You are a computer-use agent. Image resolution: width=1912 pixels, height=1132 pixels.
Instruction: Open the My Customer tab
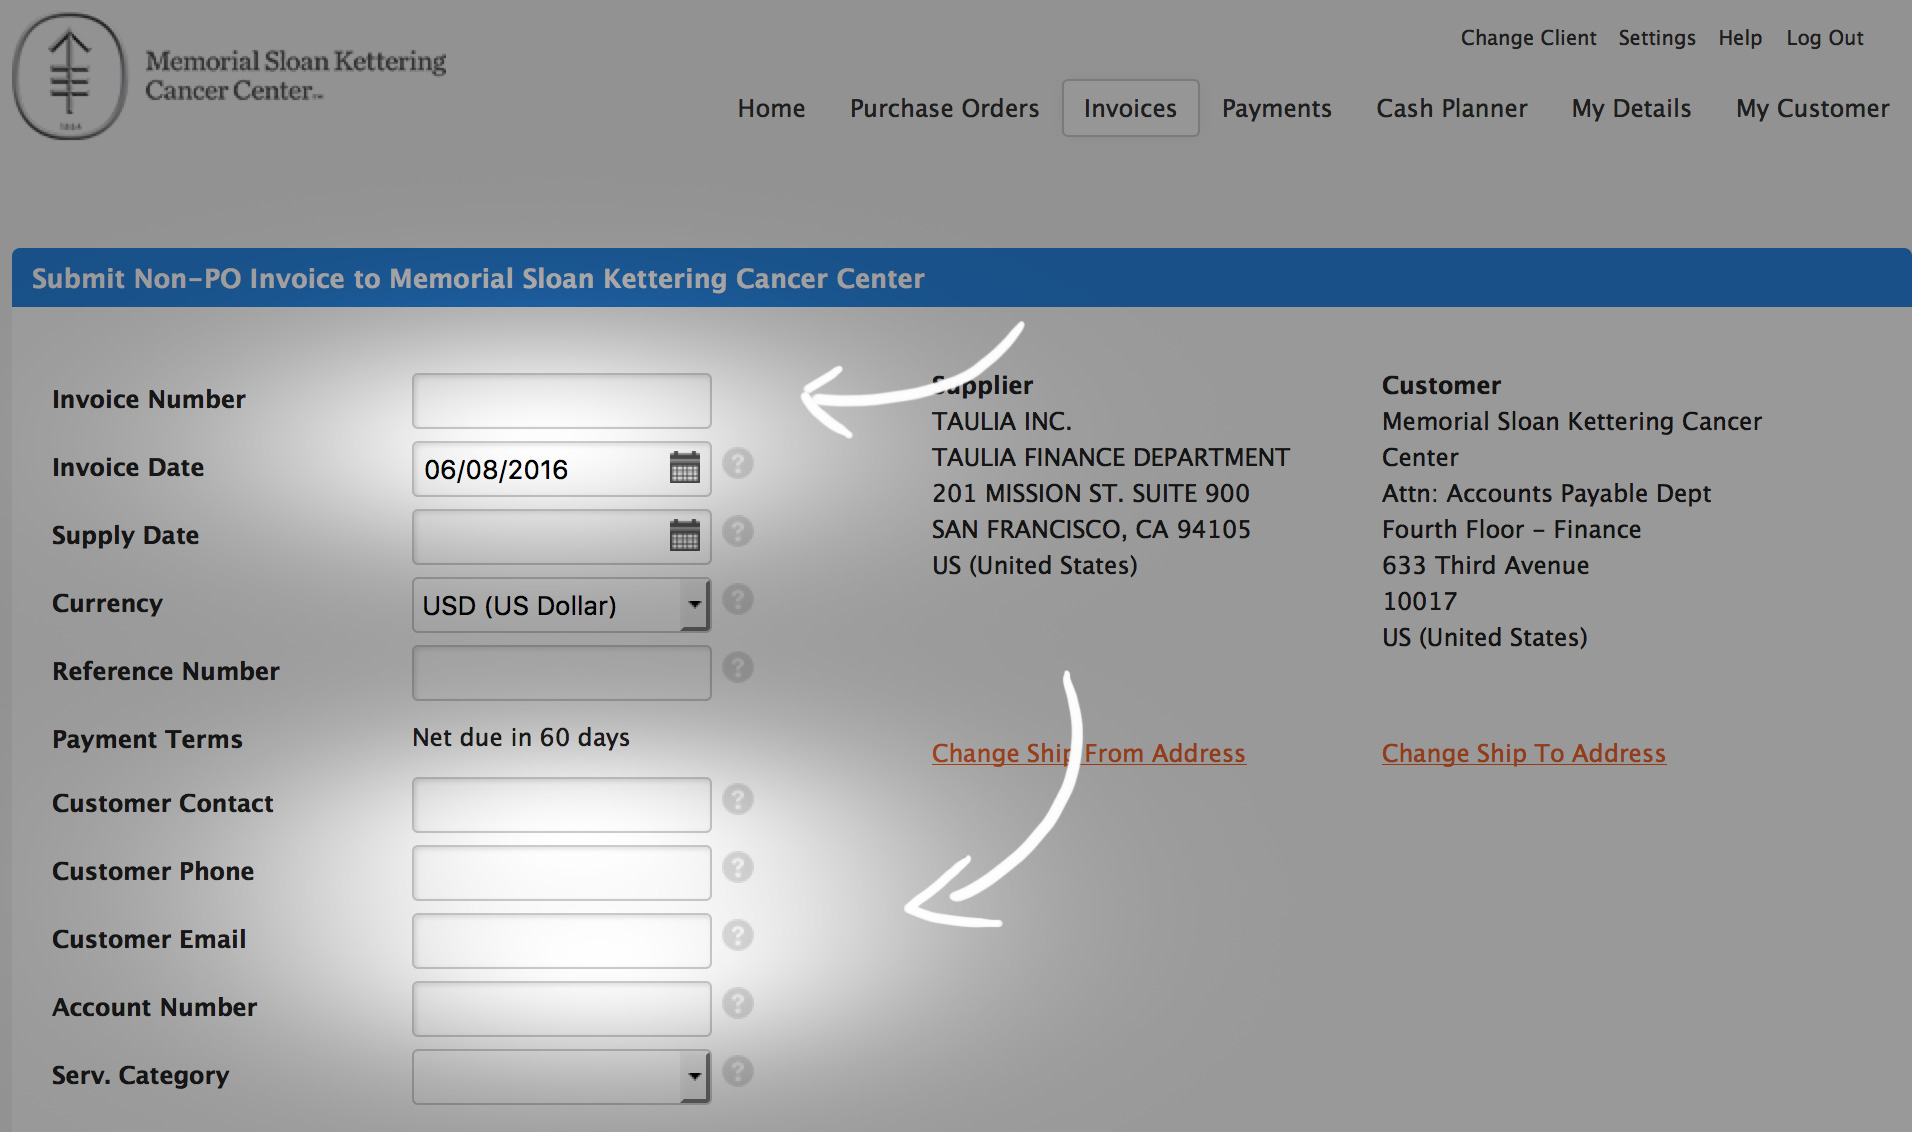pyautogui.click(x=1812, y=108)
